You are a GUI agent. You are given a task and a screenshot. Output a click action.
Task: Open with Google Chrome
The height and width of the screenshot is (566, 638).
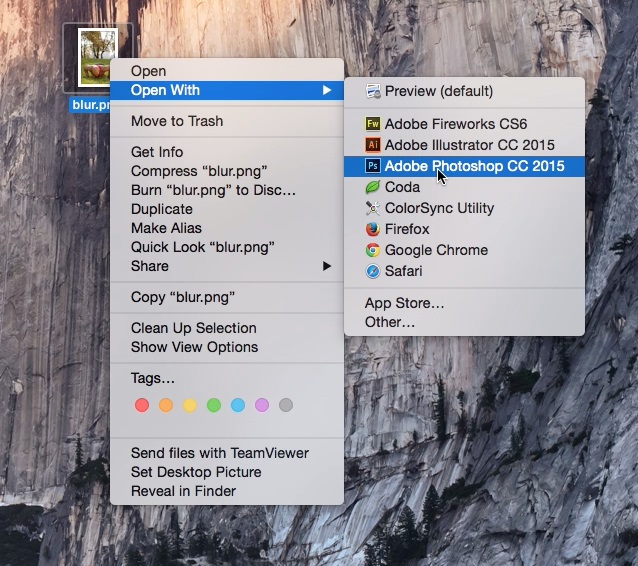(464, 250)
